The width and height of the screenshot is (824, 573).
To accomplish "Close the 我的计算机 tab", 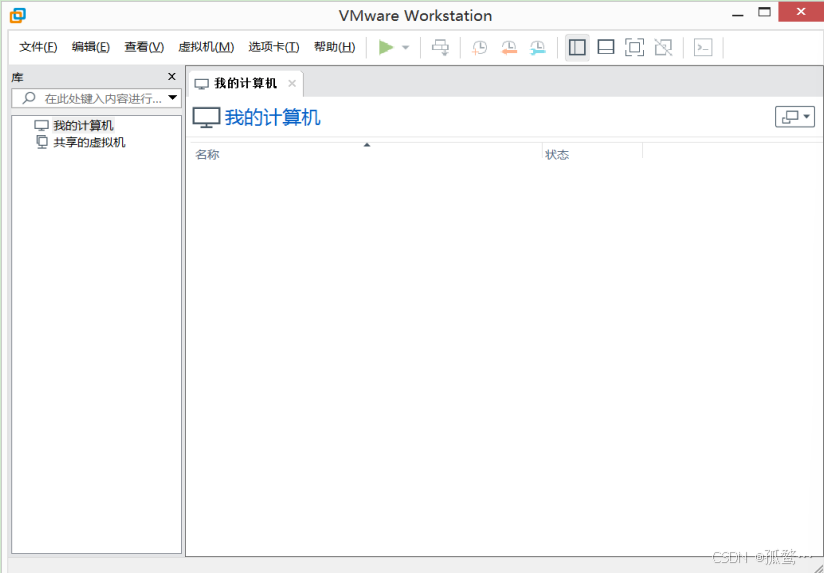I will click(x=292, y=84).
